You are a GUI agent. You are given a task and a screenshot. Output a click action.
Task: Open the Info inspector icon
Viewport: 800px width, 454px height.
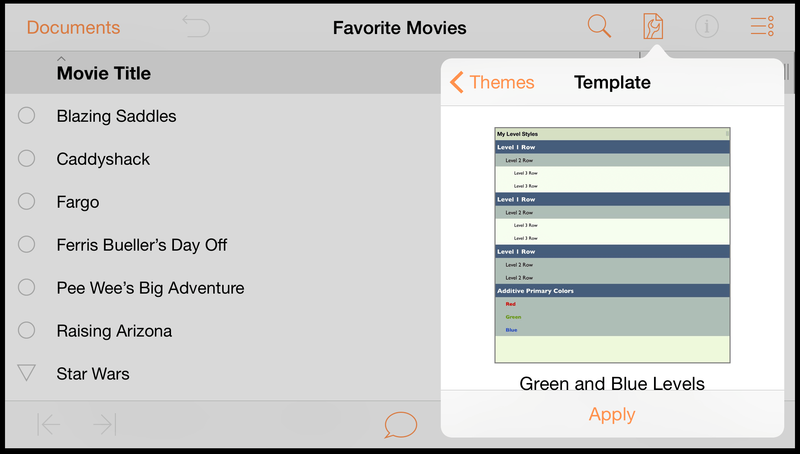(x=707, y=27)
